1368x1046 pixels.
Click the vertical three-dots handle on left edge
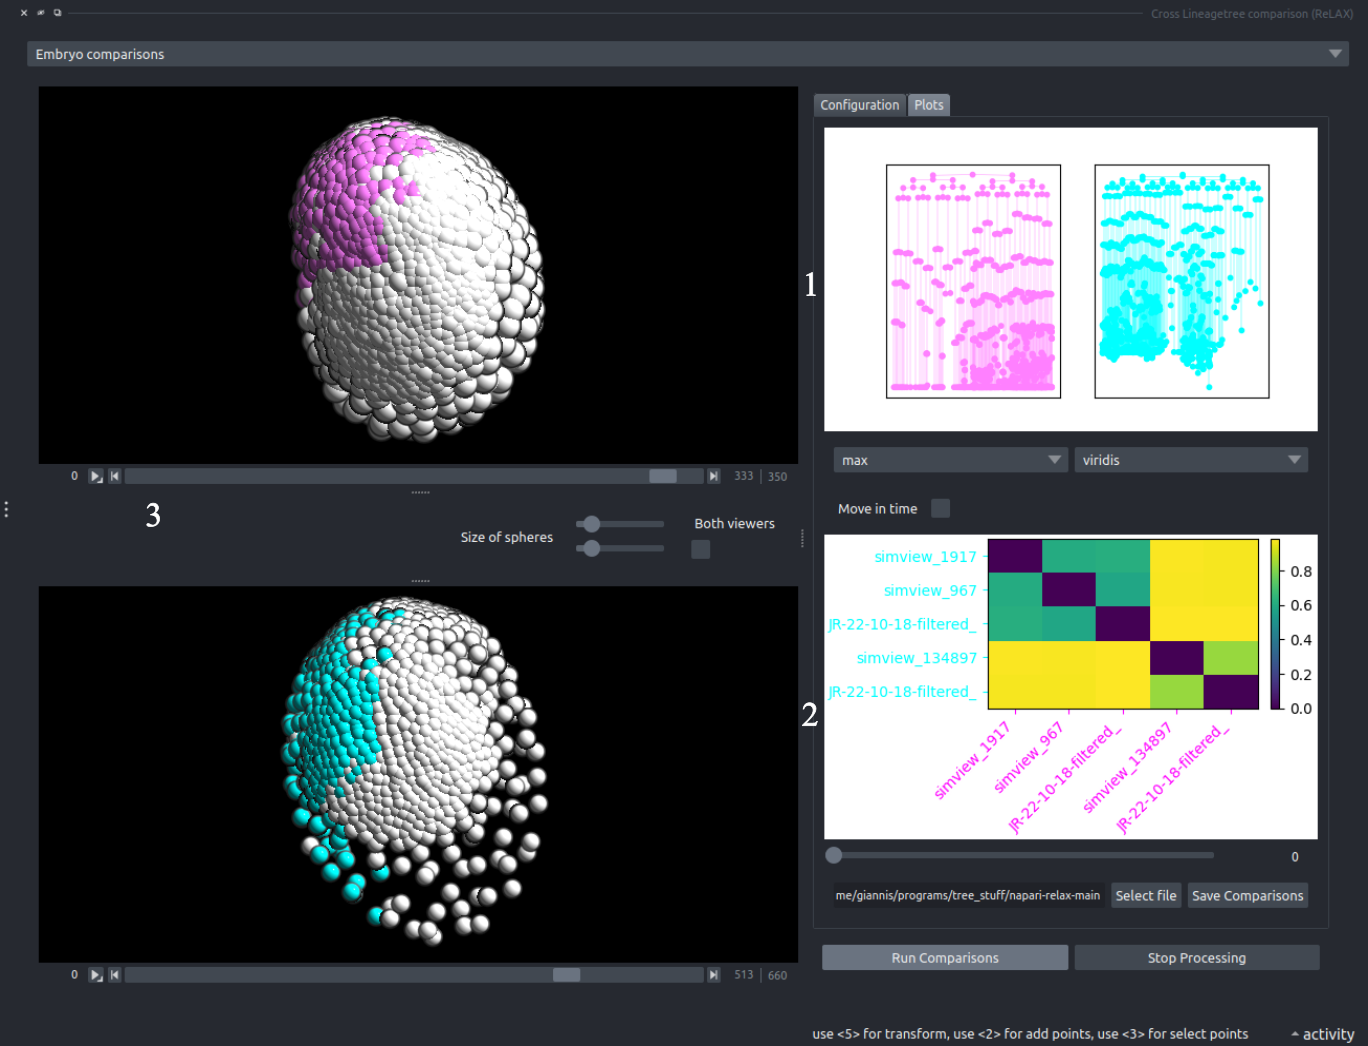click(6, 510)
